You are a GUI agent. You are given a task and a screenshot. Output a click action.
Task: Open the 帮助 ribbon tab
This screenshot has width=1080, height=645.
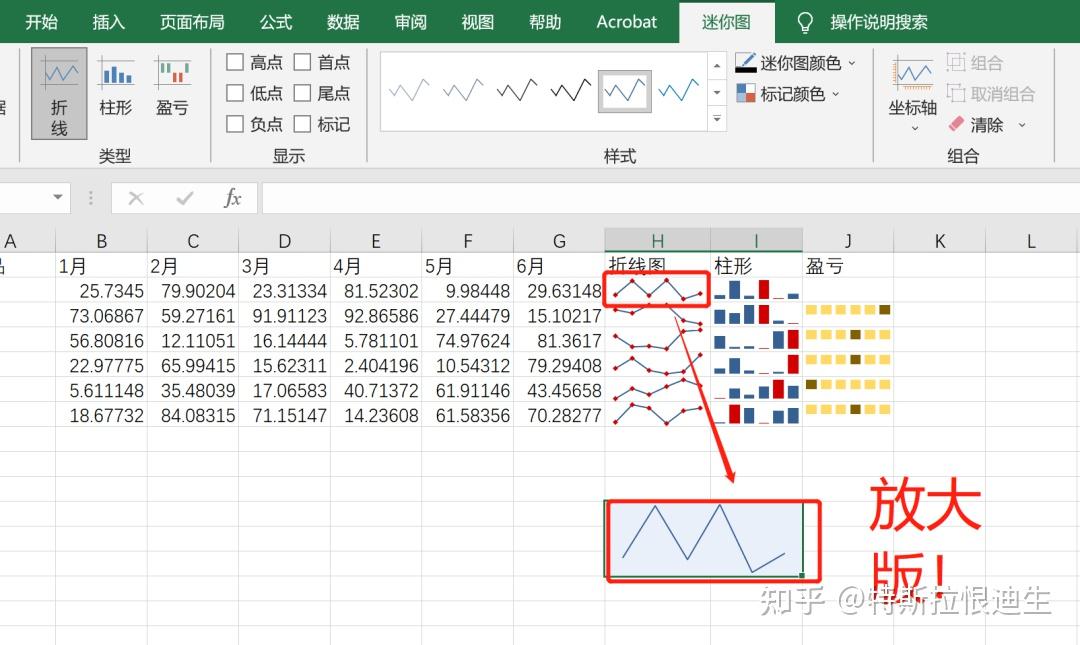click(x=545, y=22)
